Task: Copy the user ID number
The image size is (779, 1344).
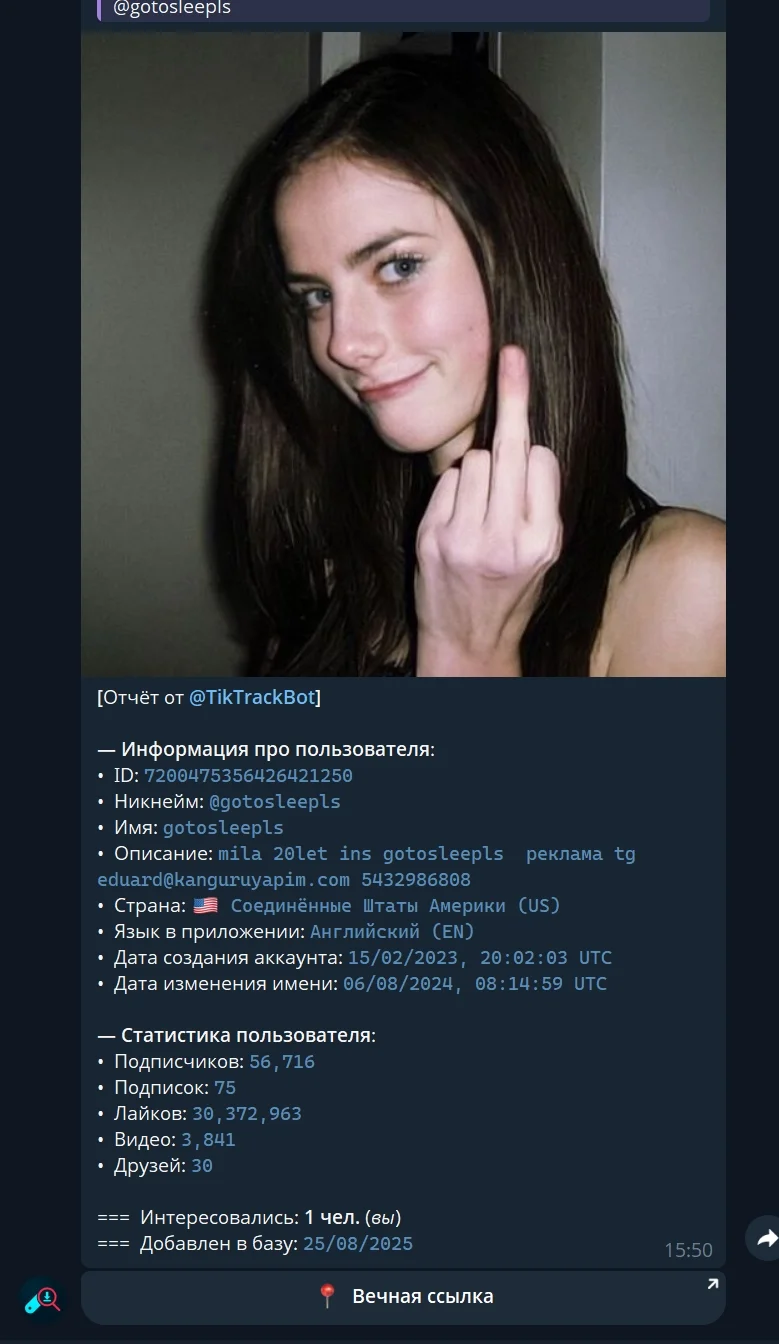Action: click(248, 776)
